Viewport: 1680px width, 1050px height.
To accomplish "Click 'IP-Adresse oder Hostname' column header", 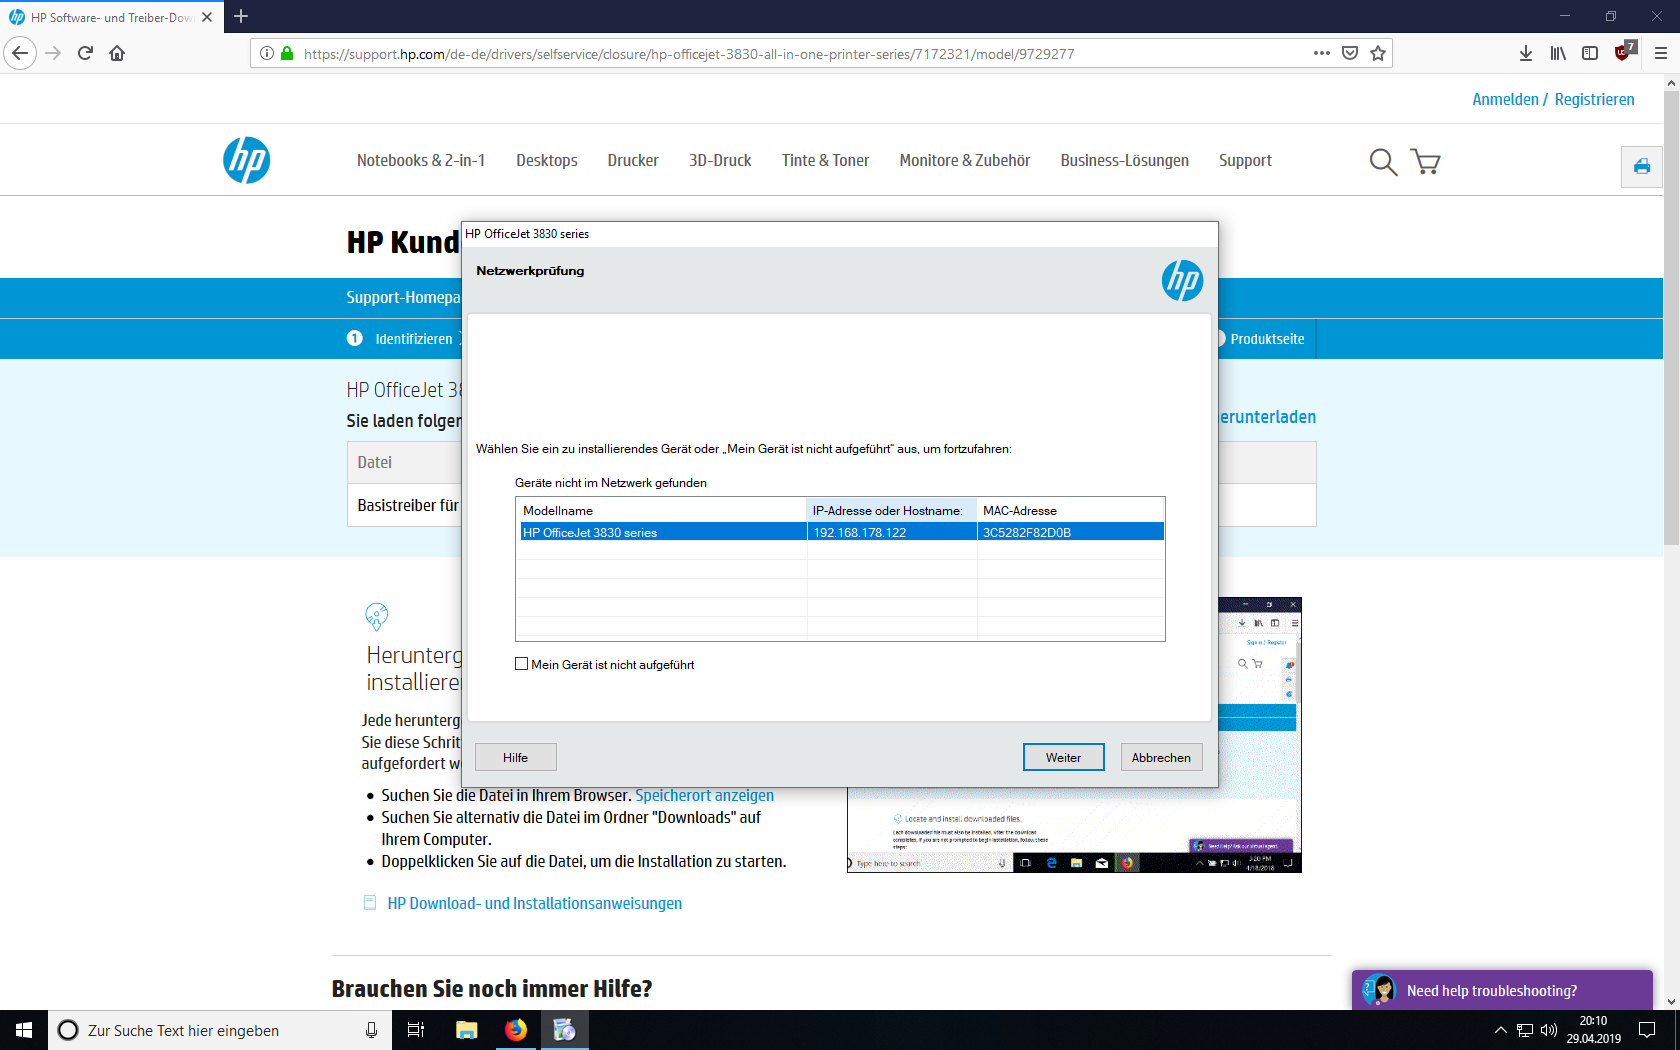I will pos(892,510).
